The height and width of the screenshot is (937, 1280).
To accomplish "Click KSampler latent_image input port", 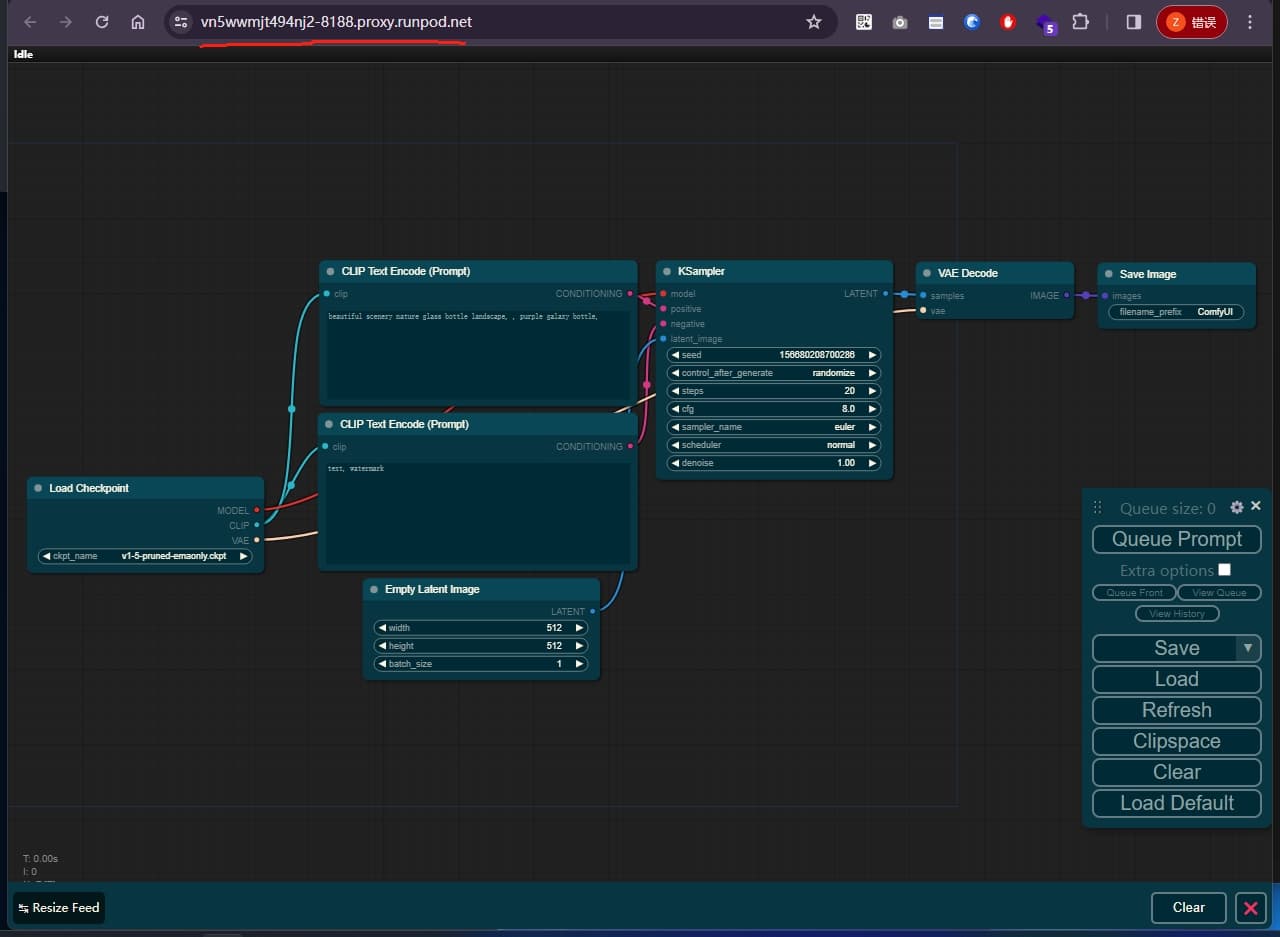I will point(663,339).
